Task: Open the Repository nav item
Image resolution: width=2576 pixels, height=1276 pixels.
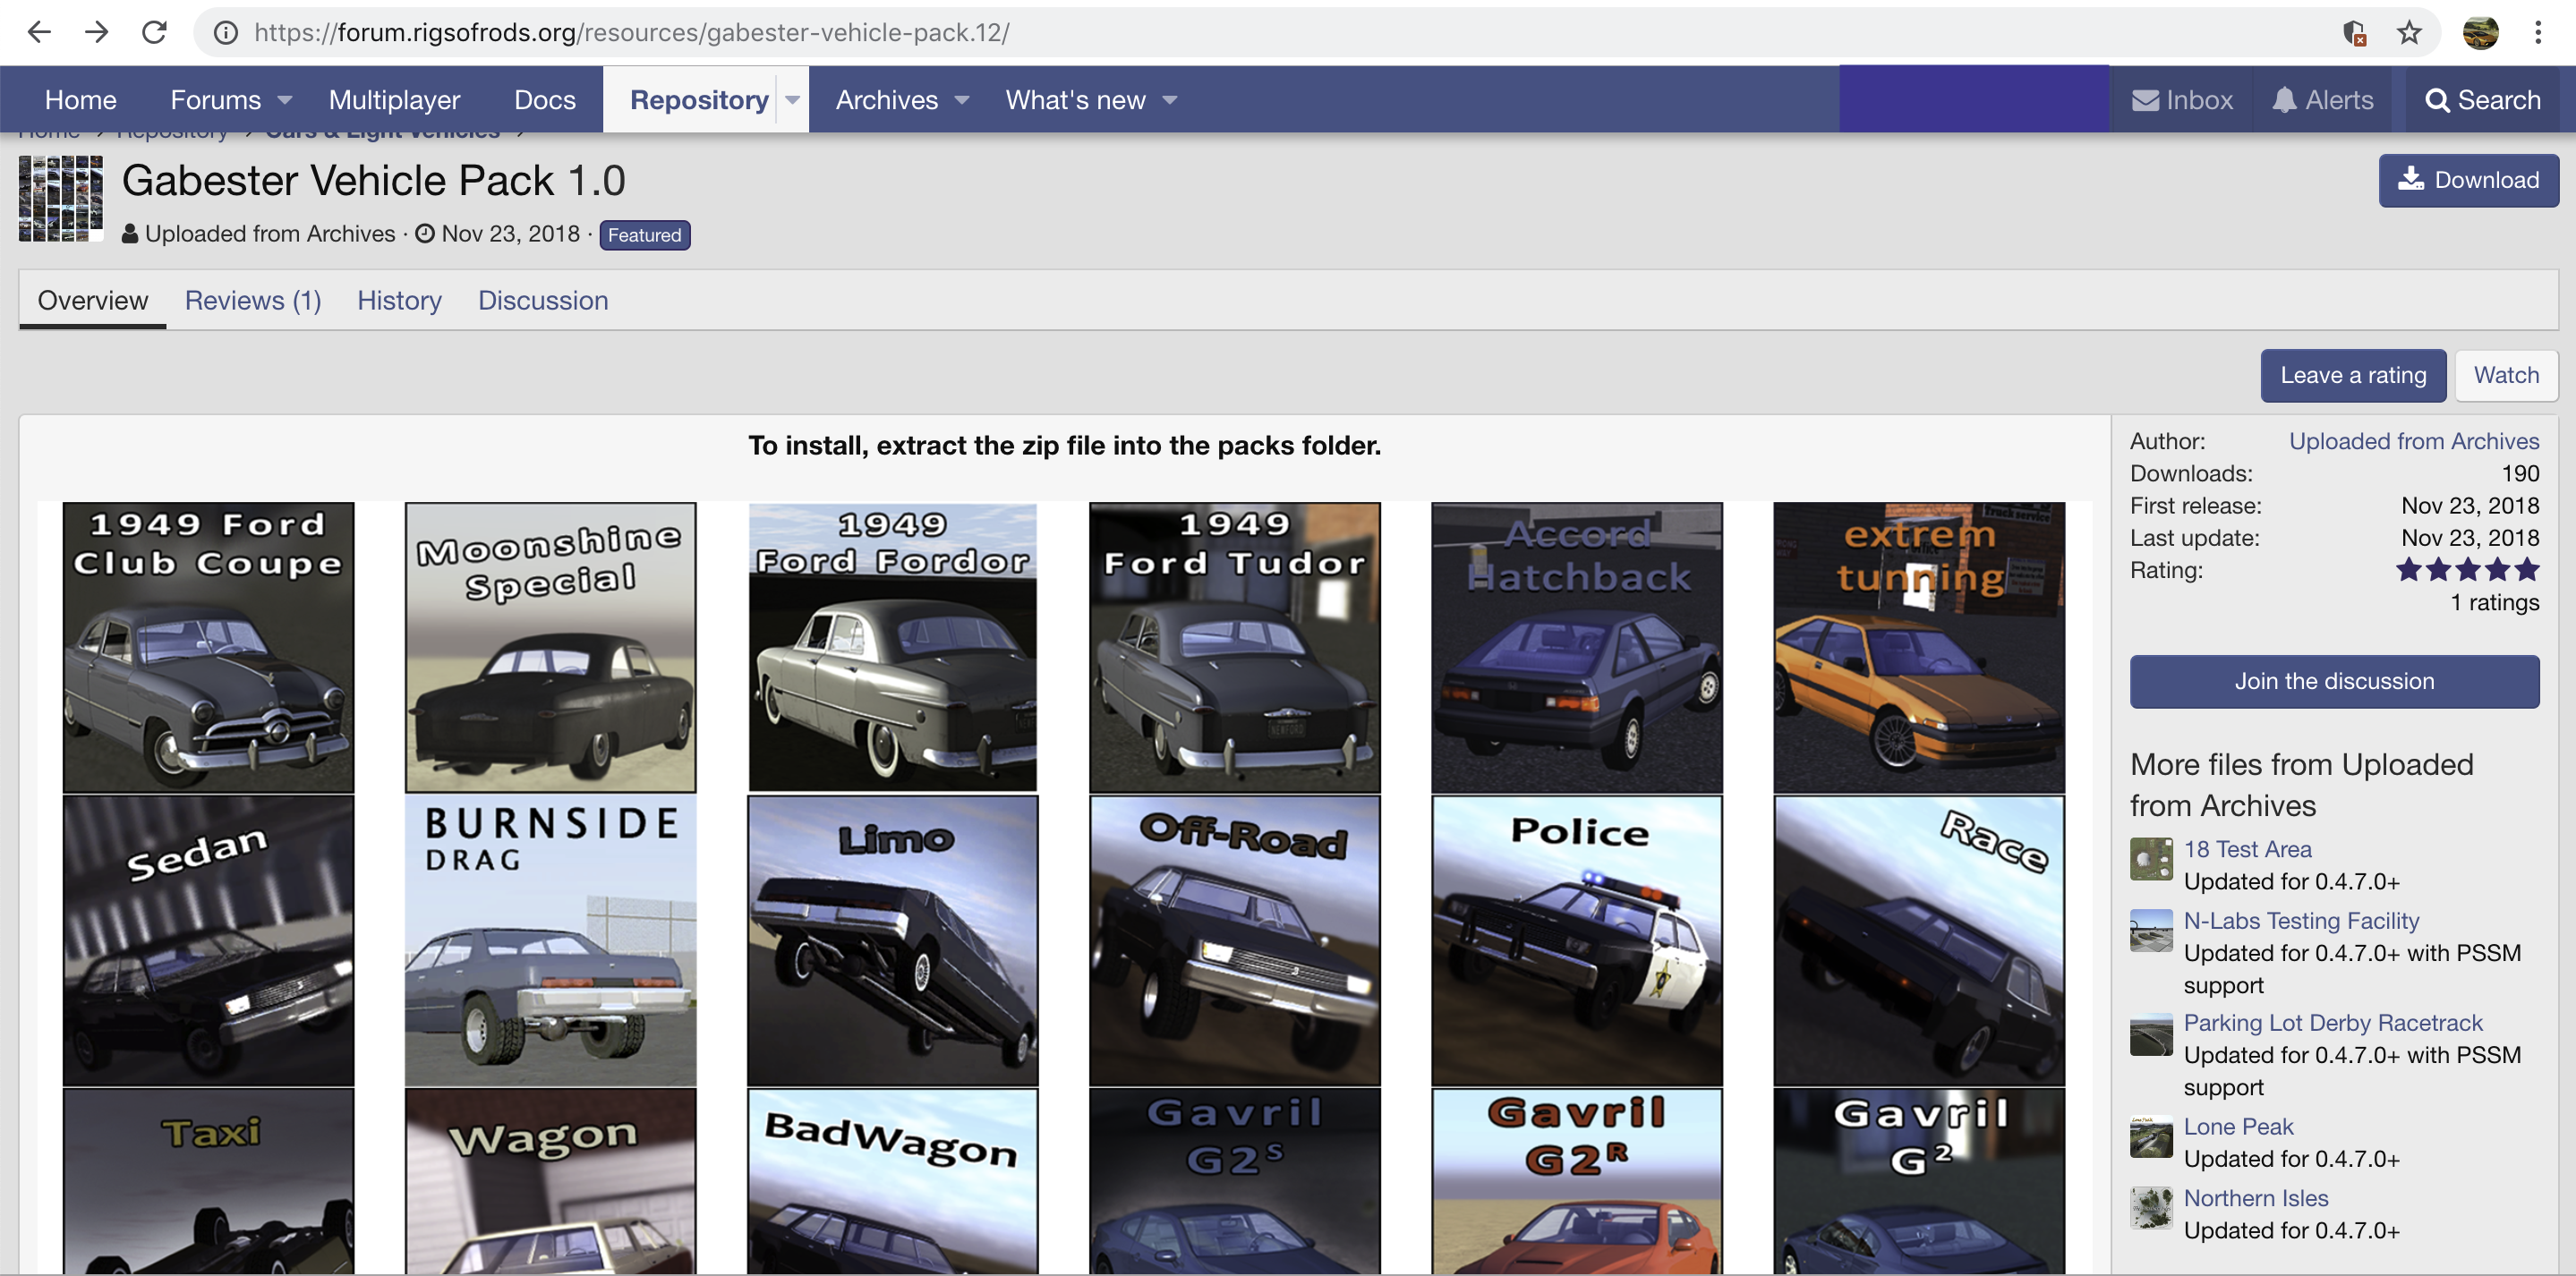Action: (699, 100)
